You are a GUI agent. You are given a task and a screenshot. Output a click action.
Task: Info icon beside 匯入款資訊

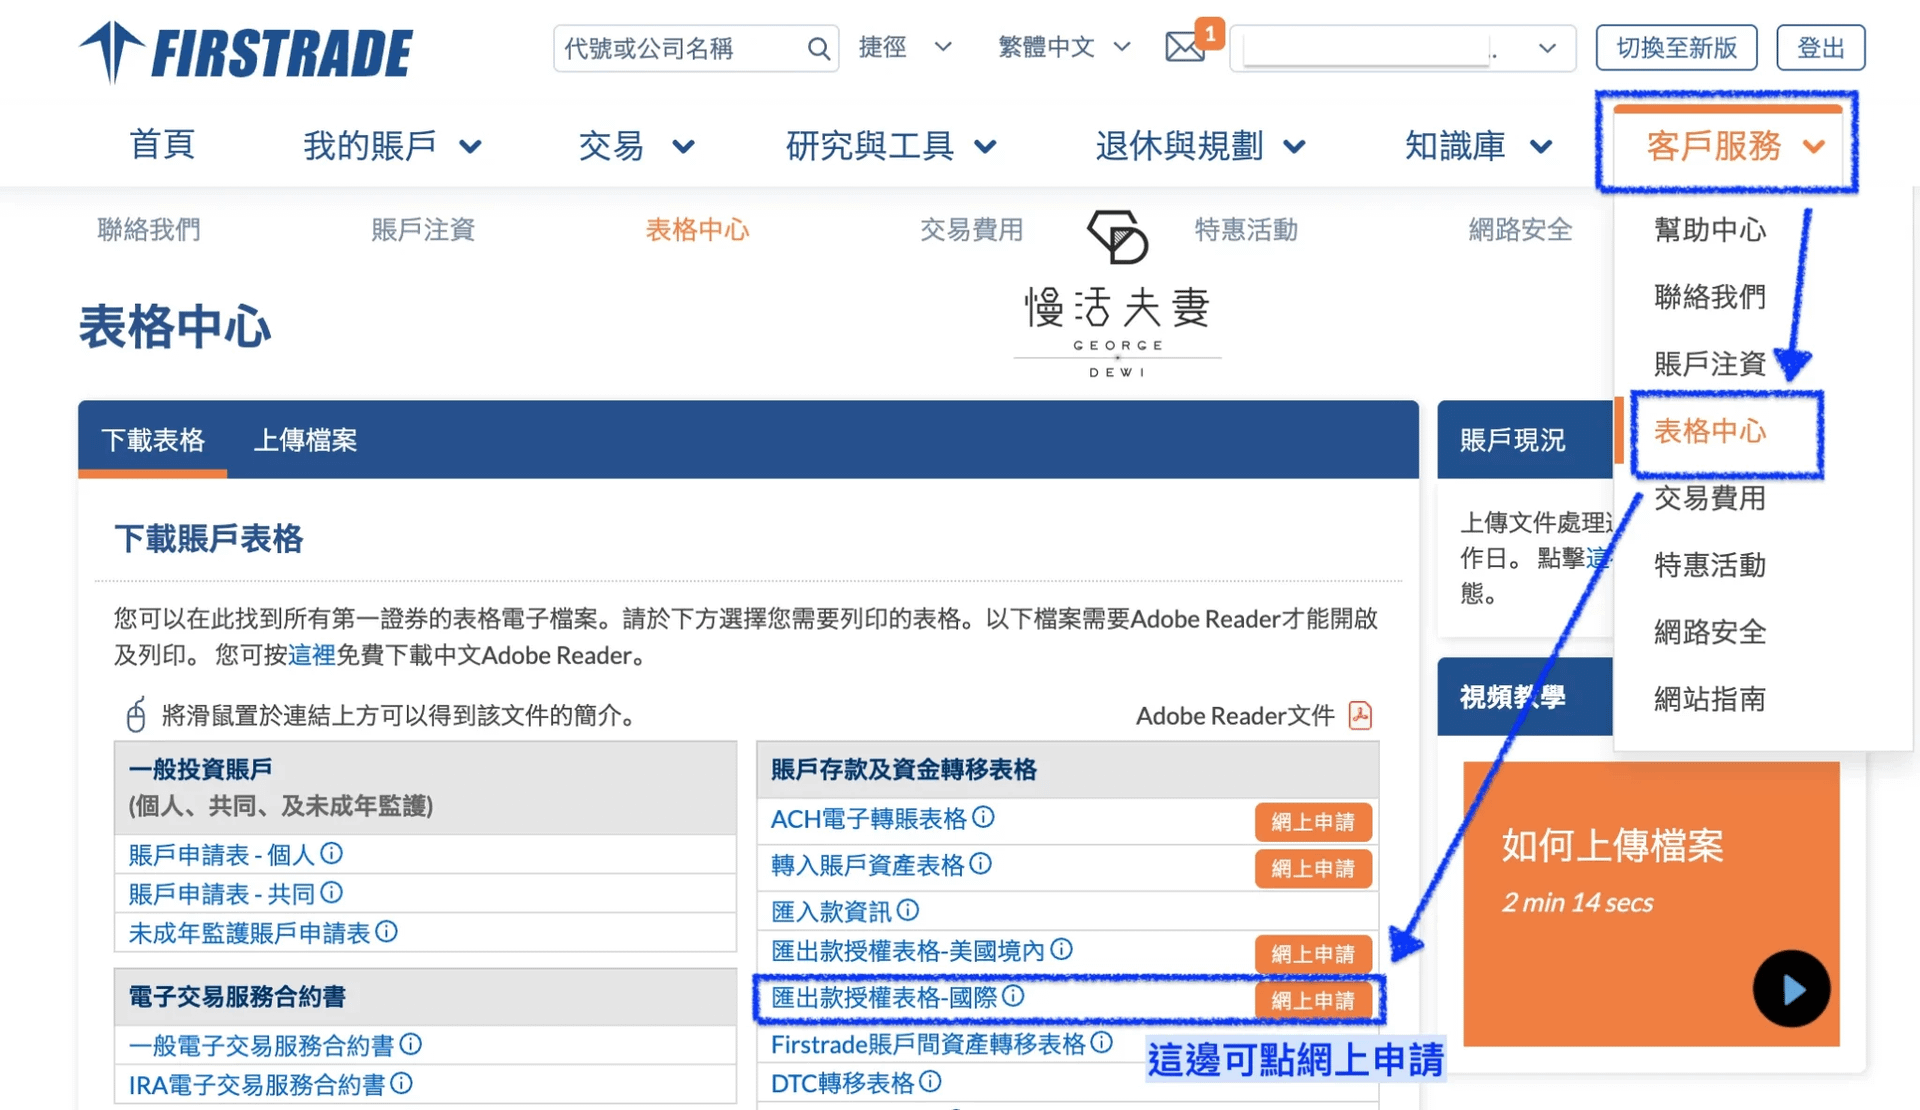pyautogui.click(x=908, y=909)
